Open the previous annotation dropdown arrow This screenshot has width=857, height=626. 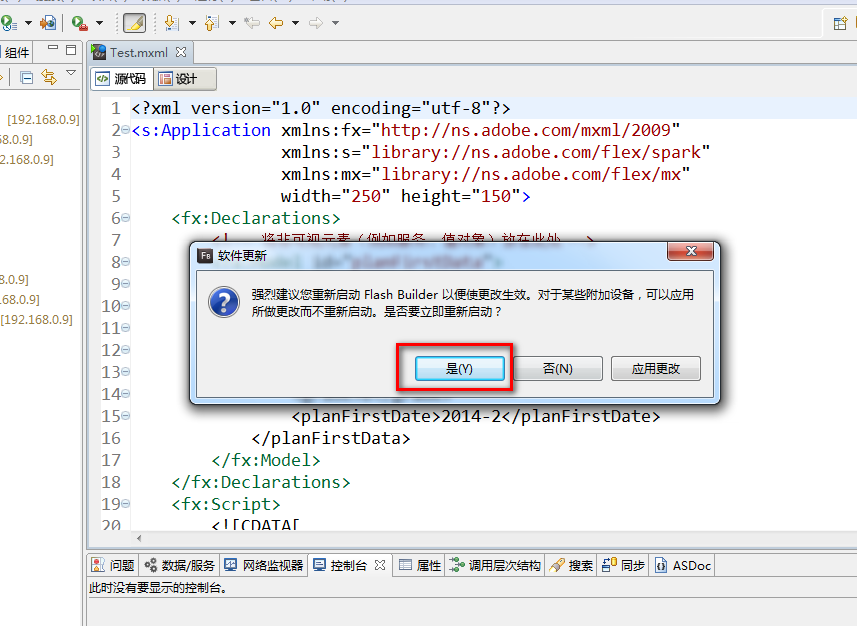(x=232, y=23)
